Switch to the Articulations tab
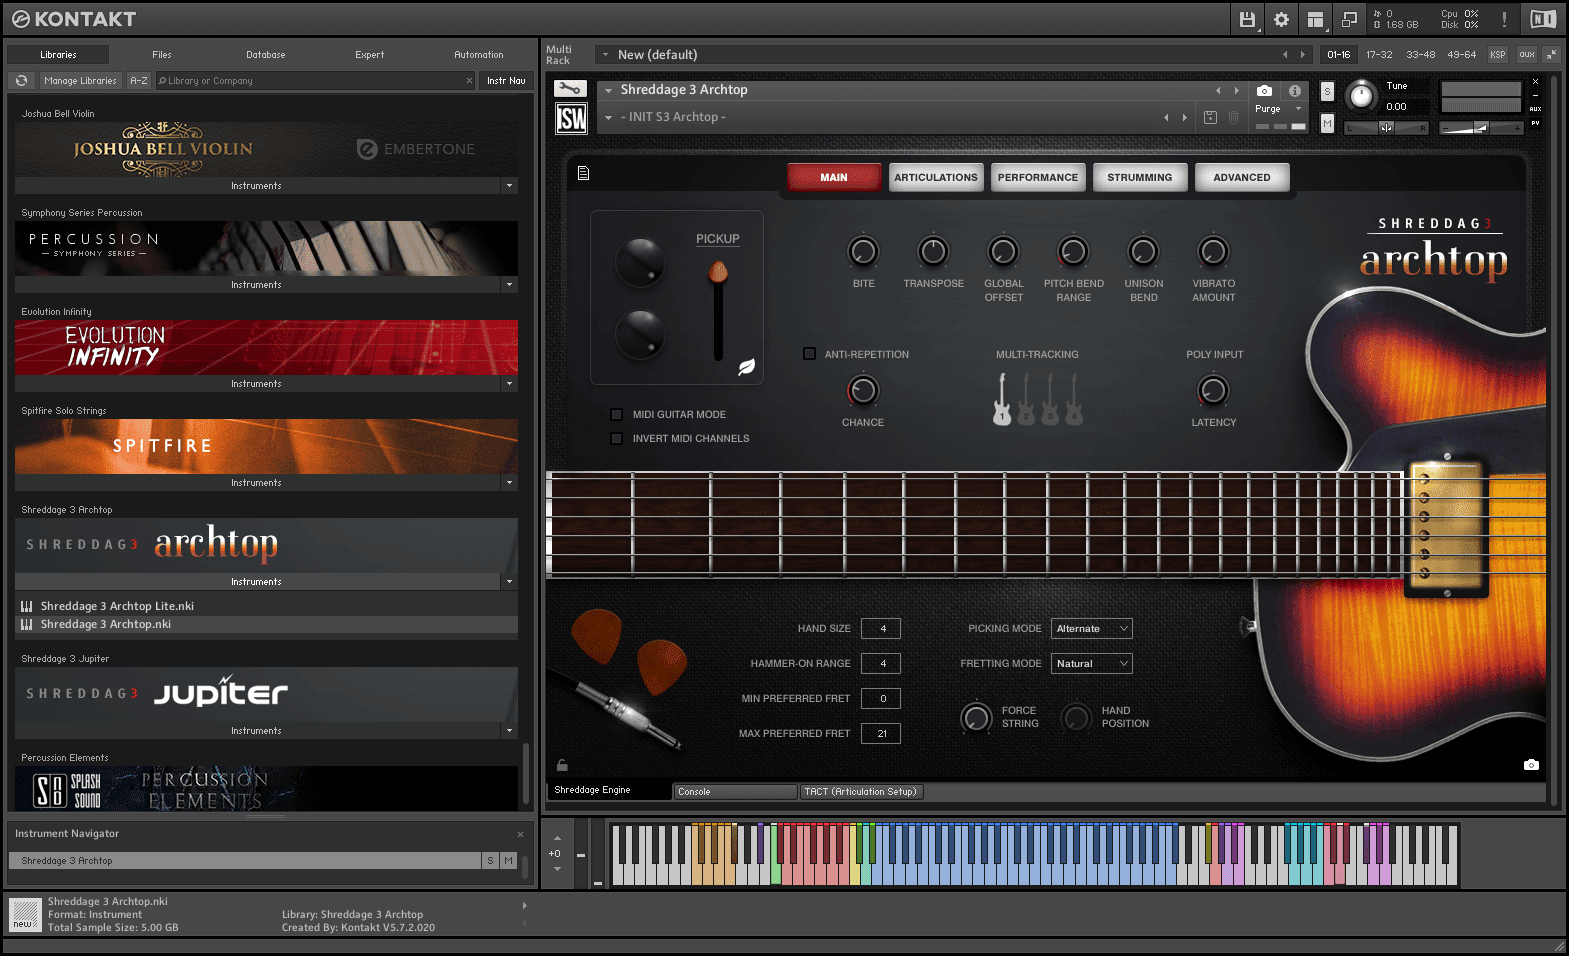Image resolution: width=1569 pixels, height=956 pixels. pyautogui.click(x=935, y=178)
